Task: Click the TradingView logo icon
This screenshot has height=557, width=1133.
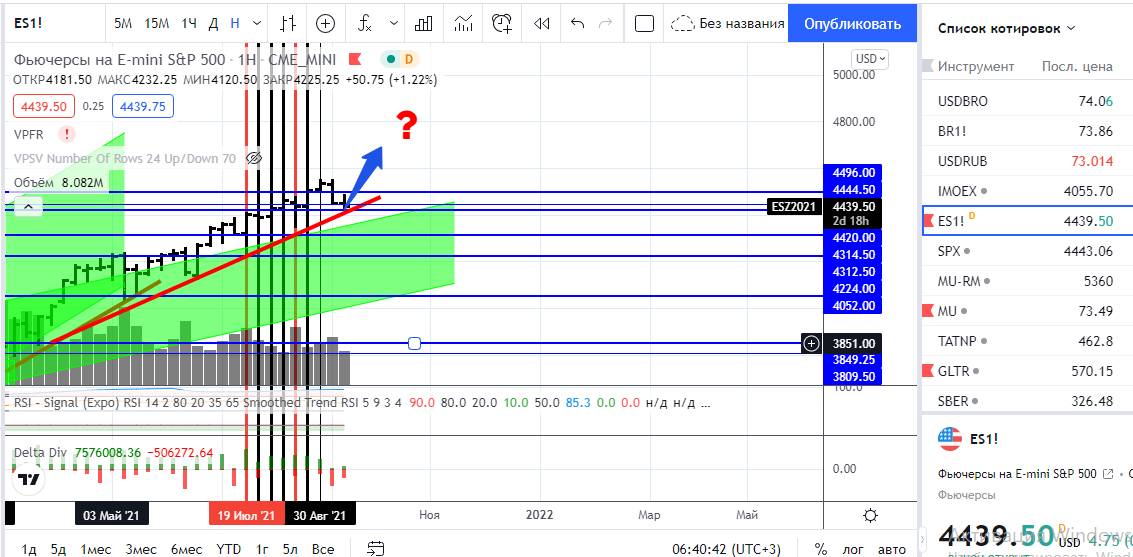Action: 29,479
